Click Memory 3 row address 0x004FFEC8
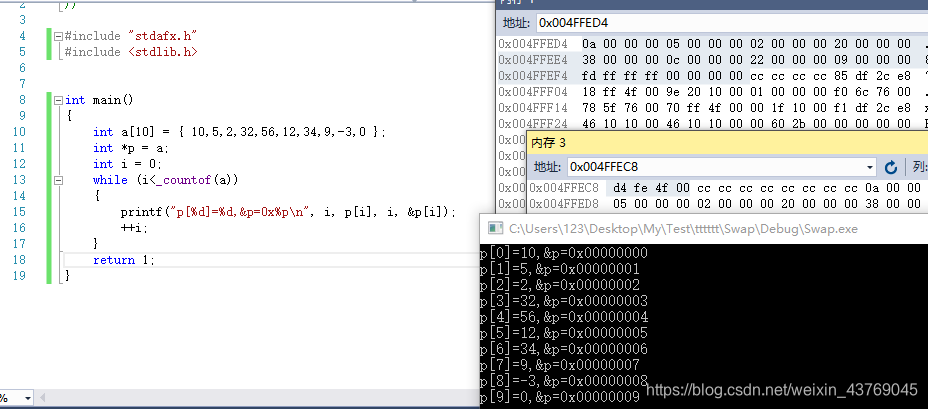 (563, 189)
